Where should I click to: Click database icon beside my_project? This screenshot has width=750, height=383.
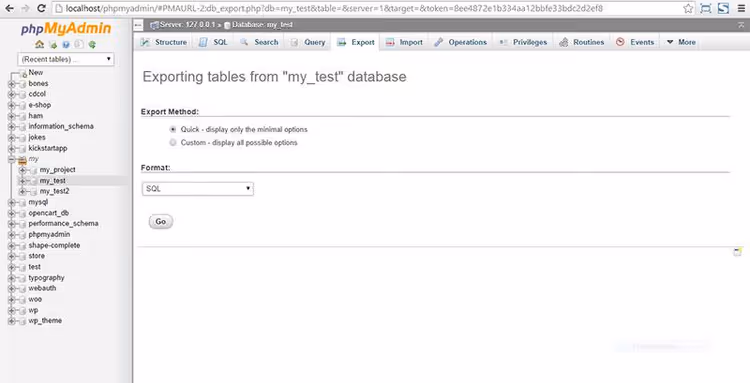pos(33,170)
